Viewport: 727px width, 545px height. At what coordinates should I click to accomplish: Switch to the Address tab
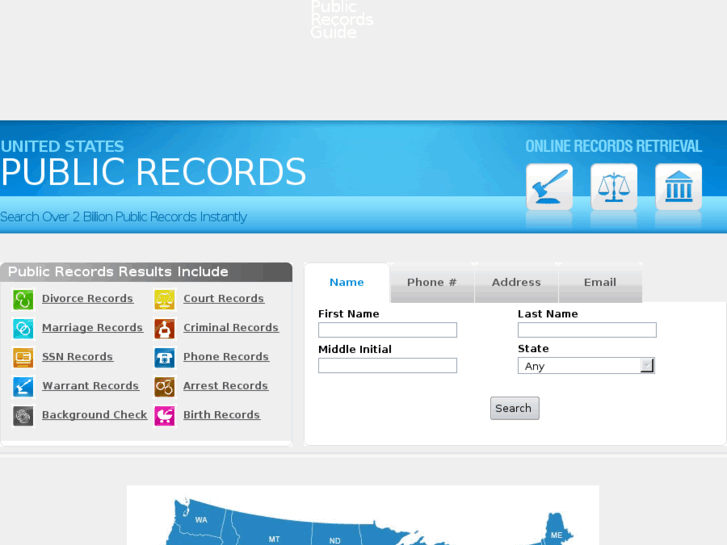click(516, 282)
